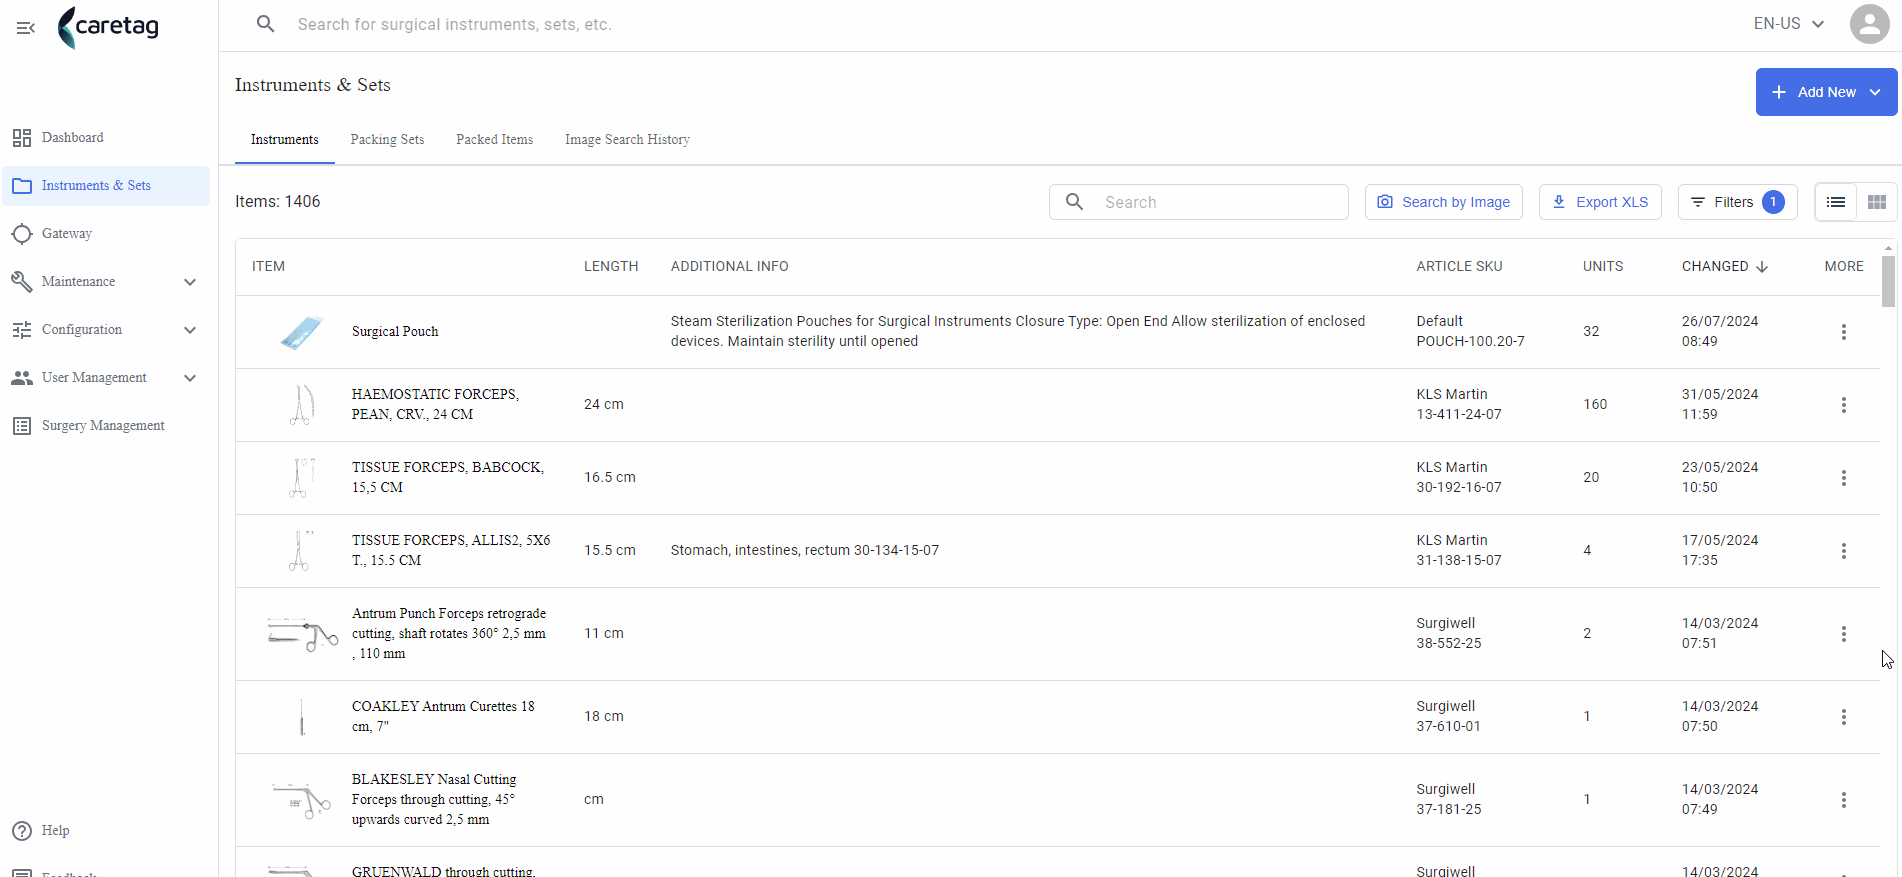This screenshot has width=1902, height=877.
Task: Click SKU POUCH-100.20-7
Action: click(1470, 342)
